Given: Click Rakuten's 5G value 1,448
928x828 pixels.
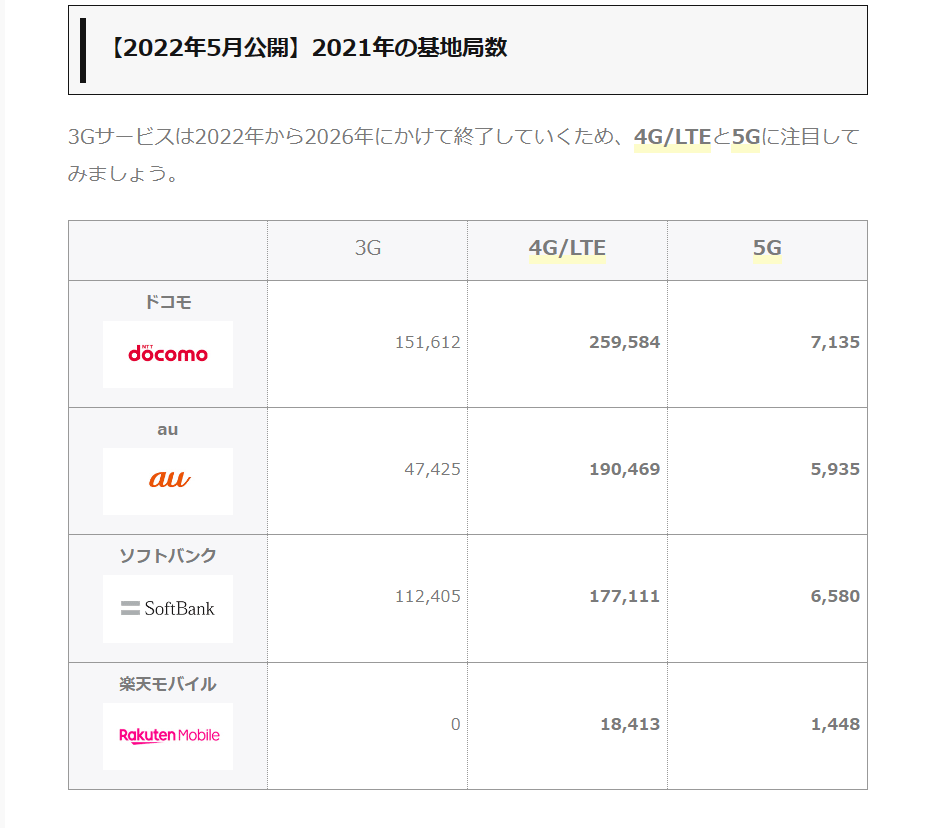Looking at the screenshot, I should (x=835, y=724).
